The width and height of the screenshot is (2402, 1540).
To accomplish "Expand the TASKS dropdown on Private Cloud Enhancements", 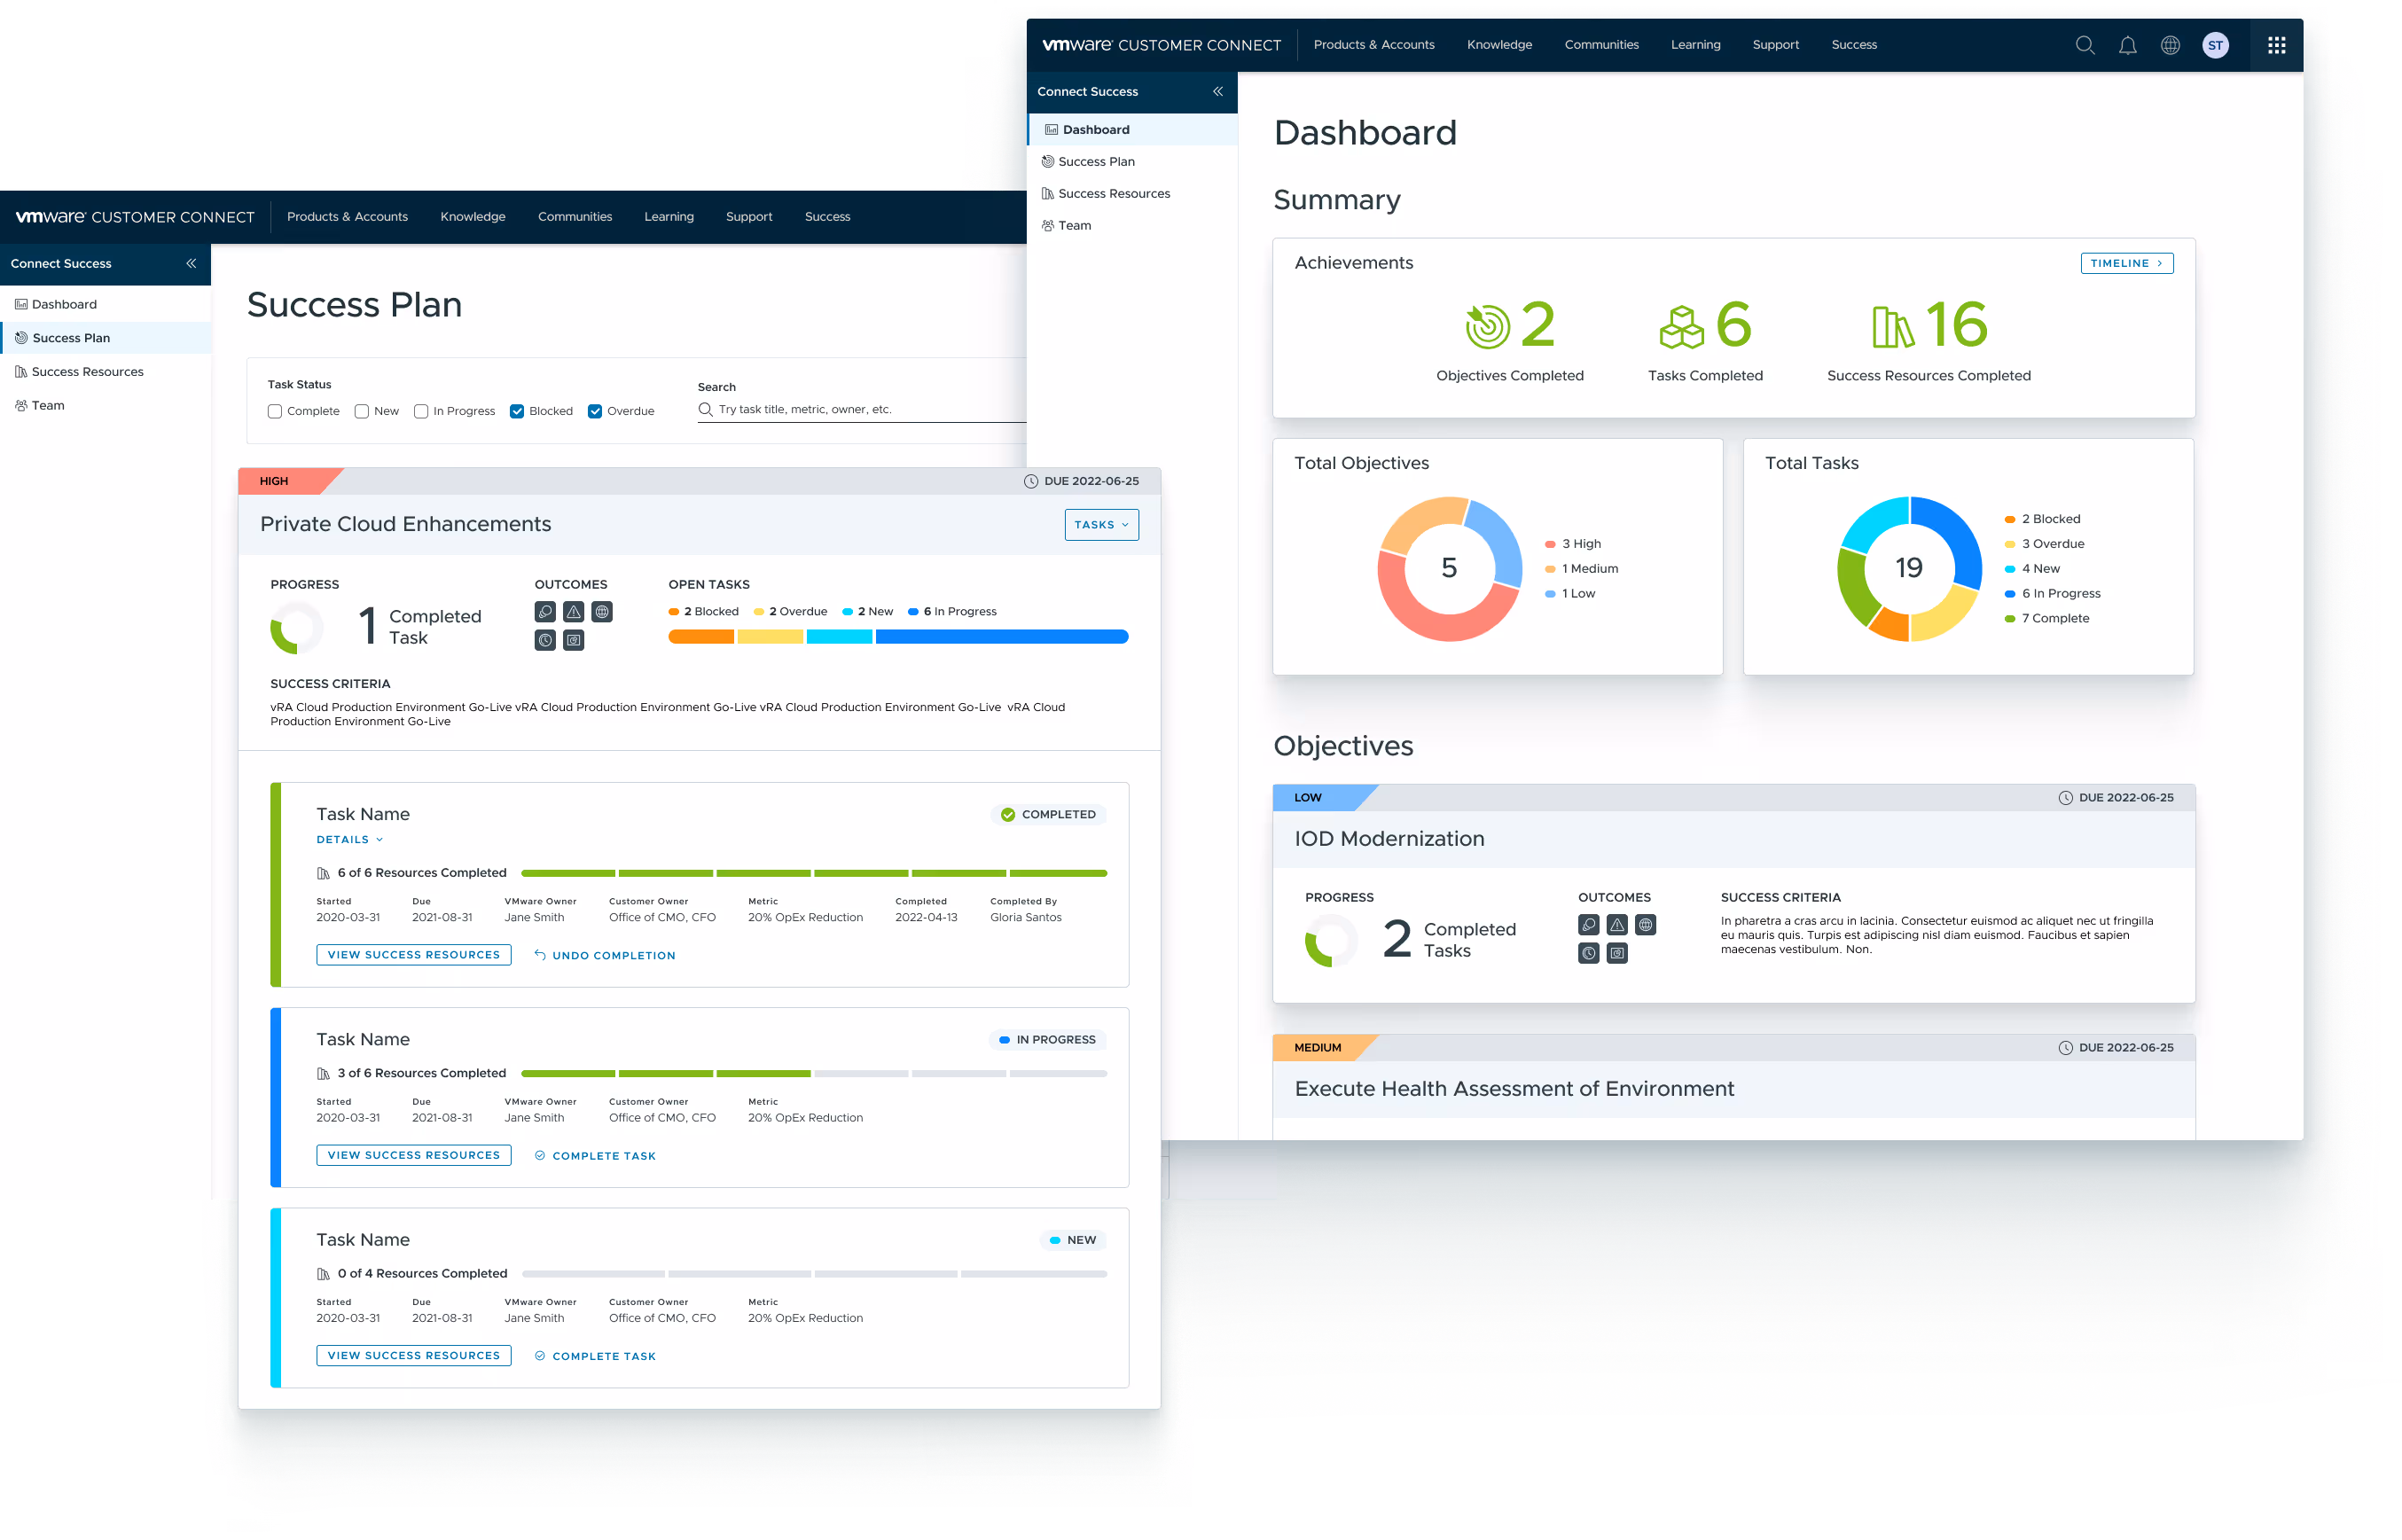I will click(1101, 524).
